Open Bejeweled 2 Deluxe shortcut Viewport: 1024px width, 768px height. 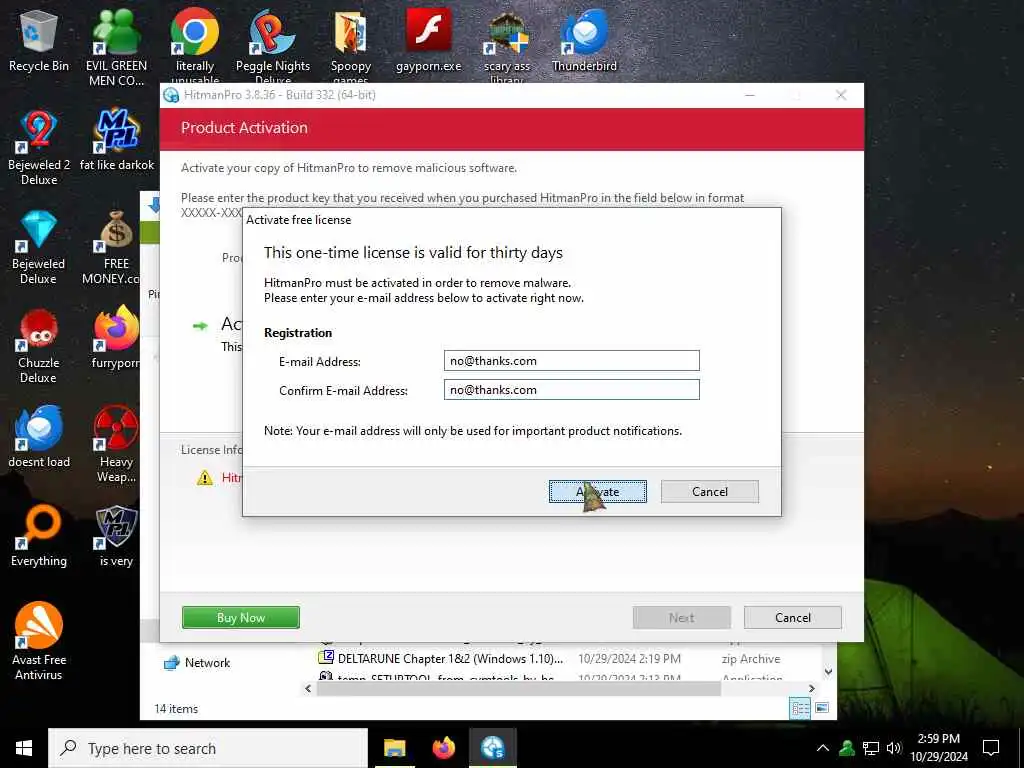click(39, 147)
